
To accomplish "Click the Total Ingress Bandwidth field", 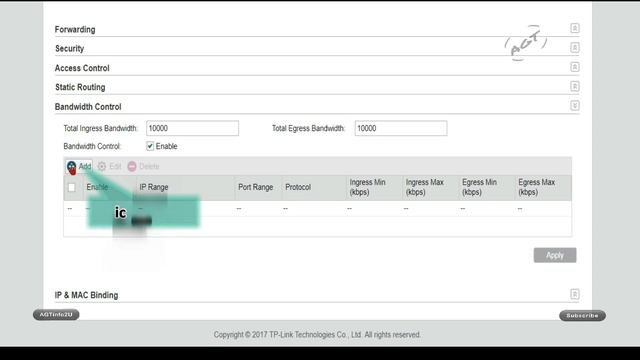I will [193, 128].
